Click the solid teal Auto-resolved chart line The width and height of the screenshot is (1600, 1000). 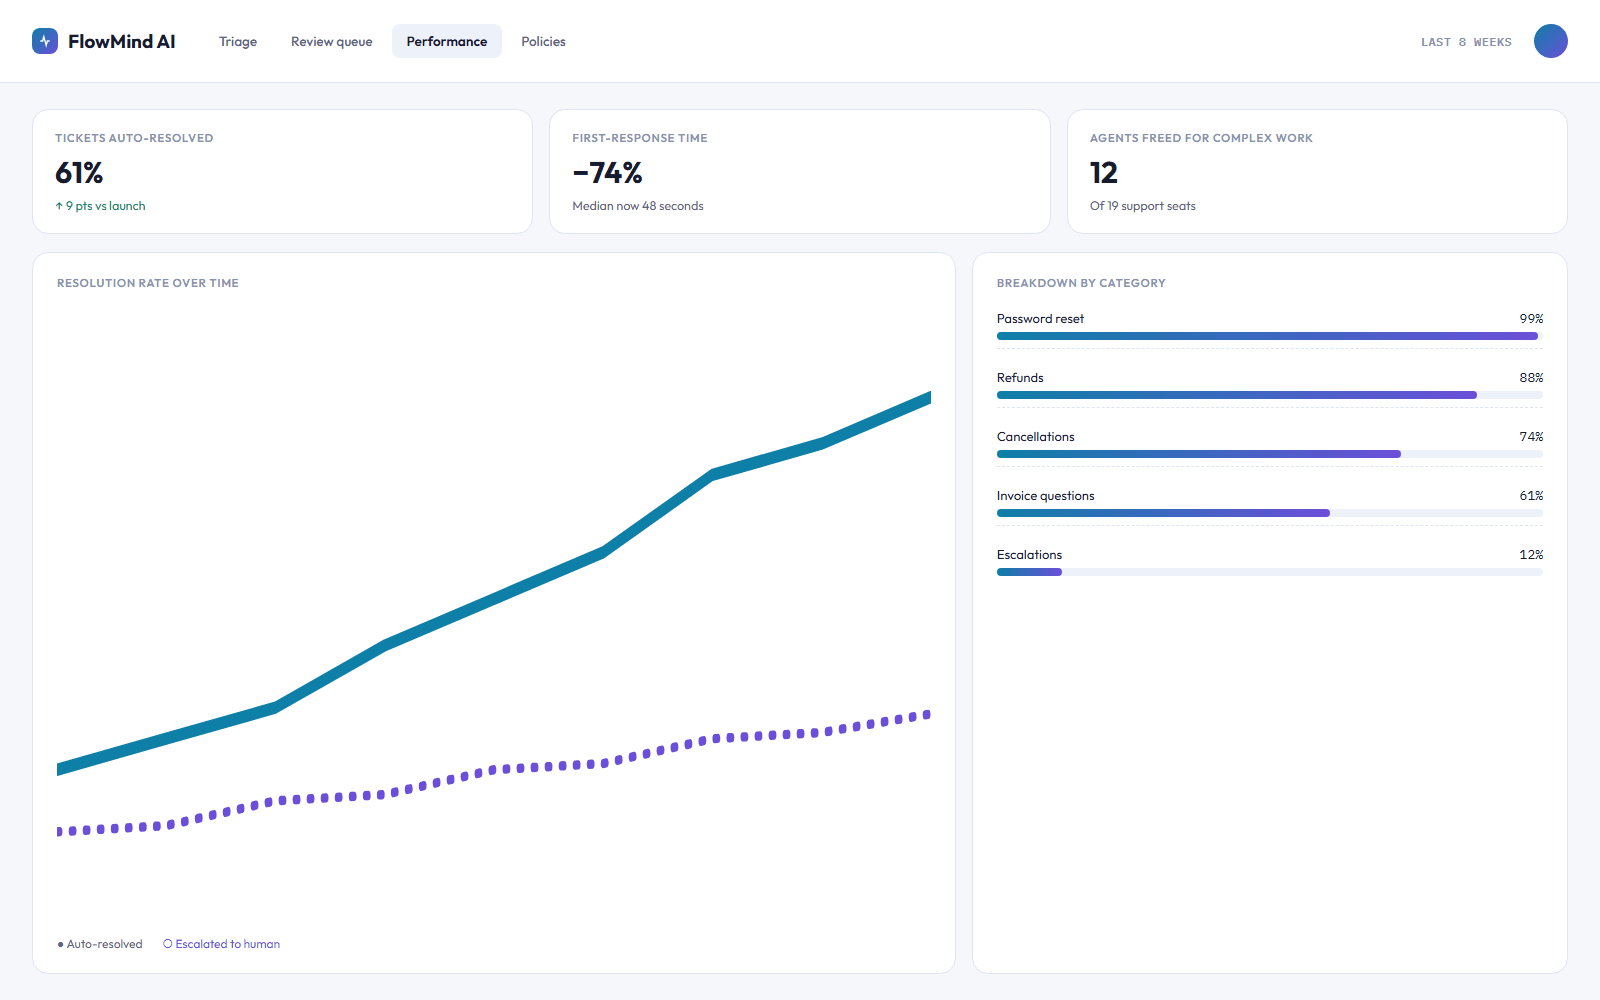494,598
